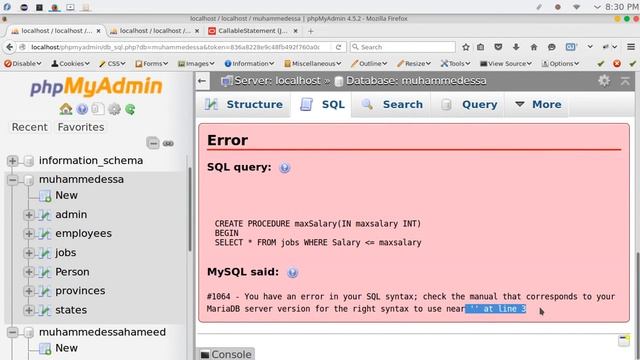Bookmark this page with the star icon

pyautogui.click(x=466, y=47)
